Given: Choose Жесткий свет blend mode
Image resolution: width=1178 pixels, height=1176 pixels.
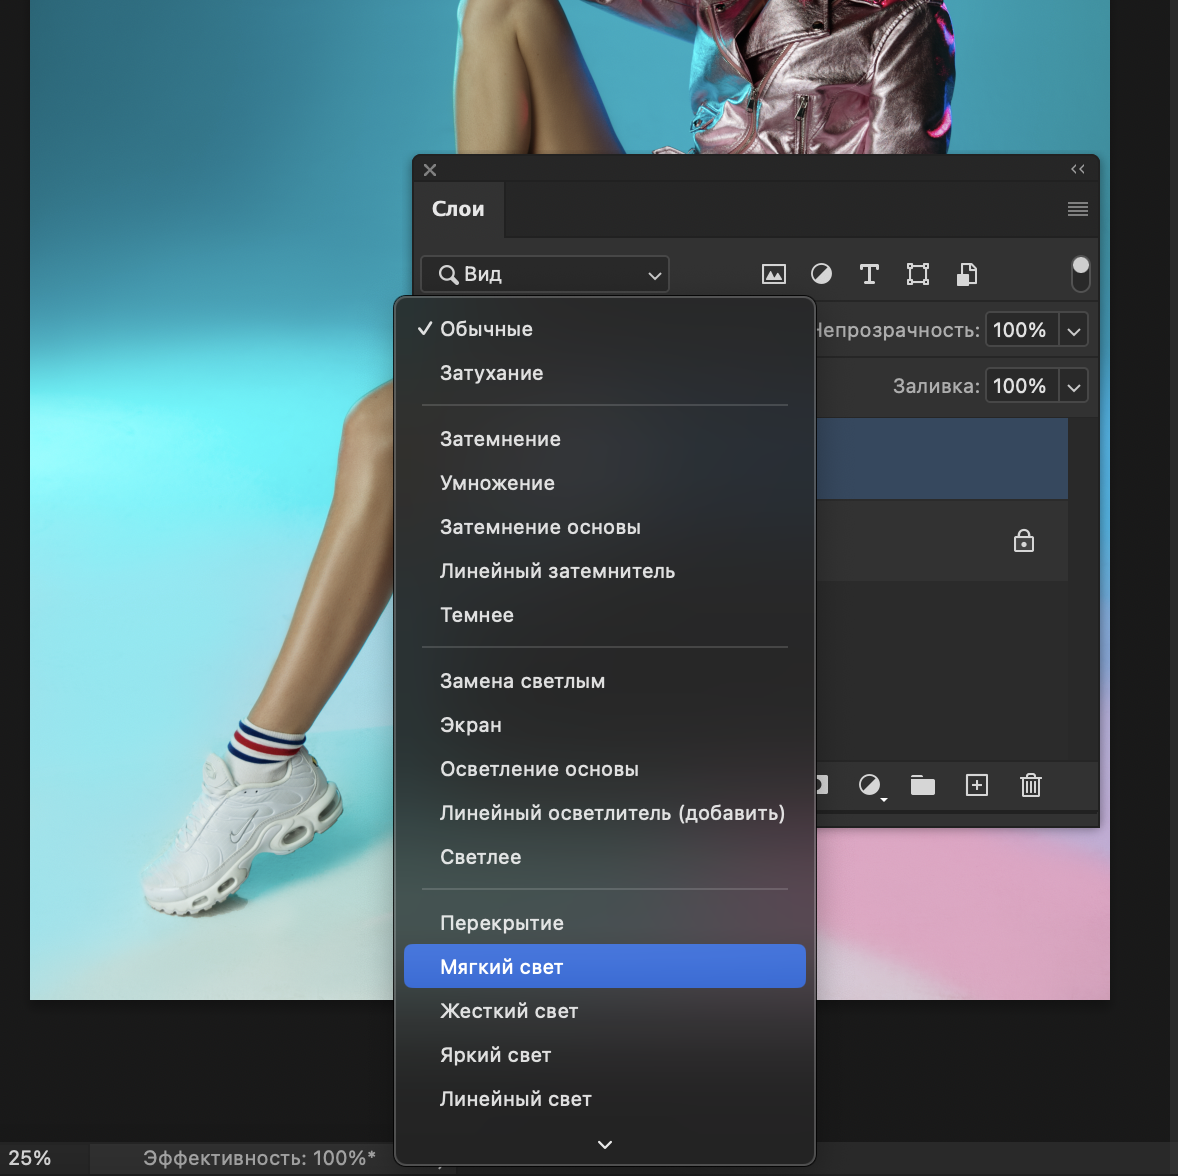Looking at the screenshot, I should point(605,1011).
